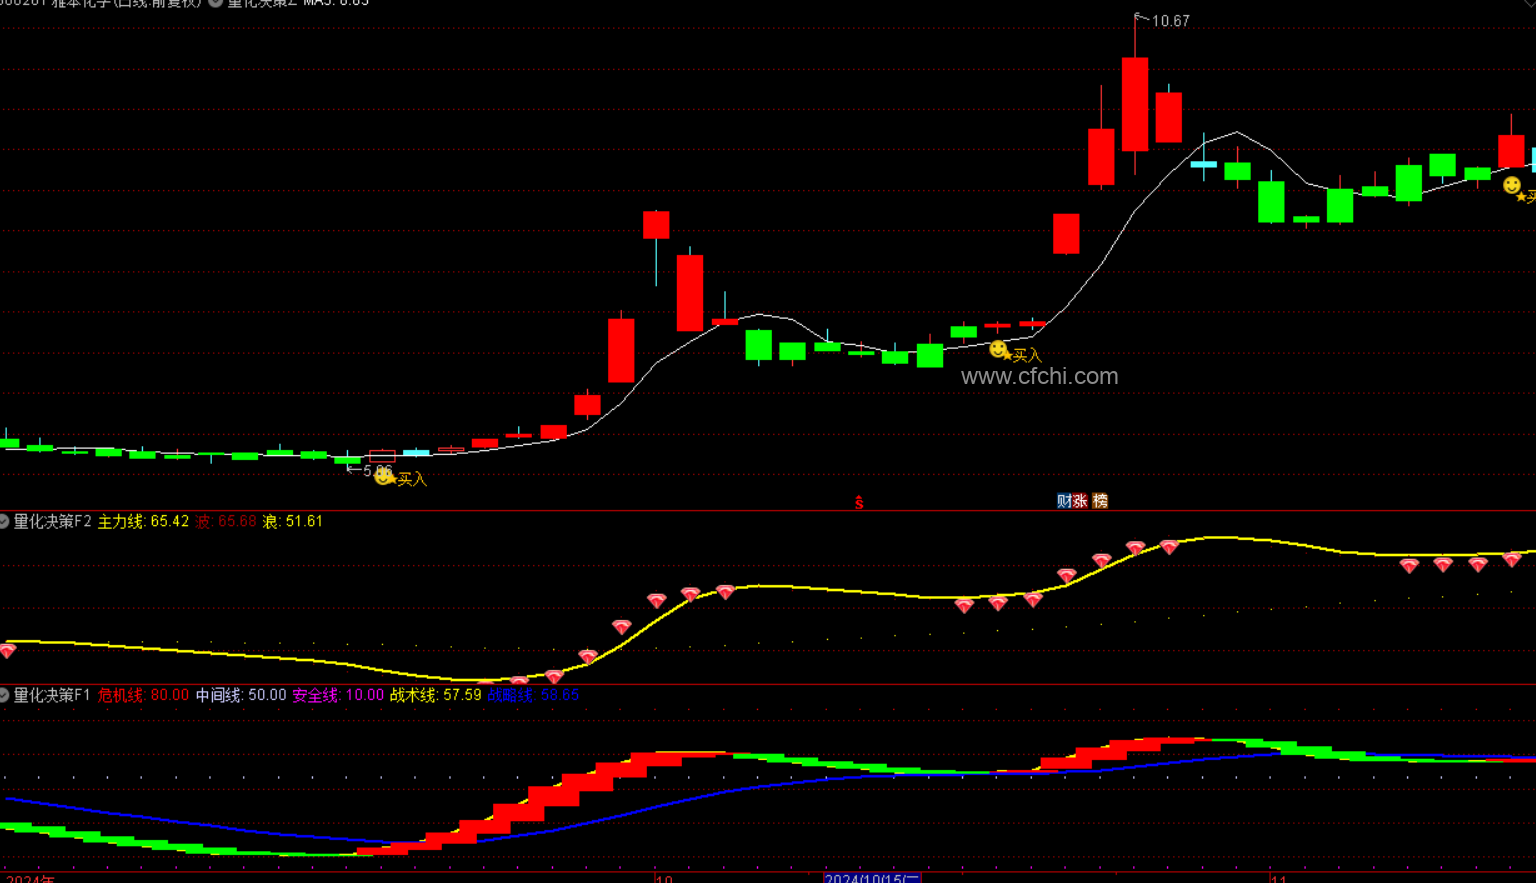Select the 战术线: 57.59 value
The height and width of the screenshot is (883, 1536).
click(x=435, y=695)
